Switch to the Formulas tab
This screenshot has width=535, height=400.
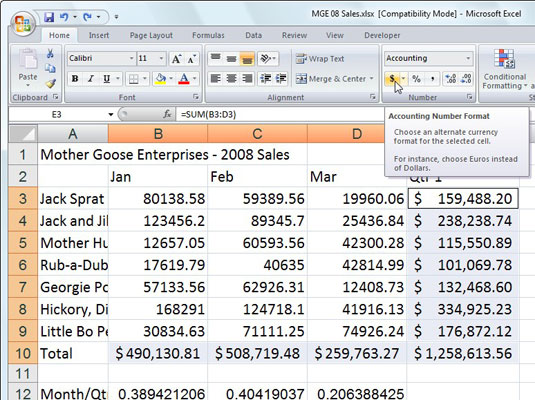[208, 35]
